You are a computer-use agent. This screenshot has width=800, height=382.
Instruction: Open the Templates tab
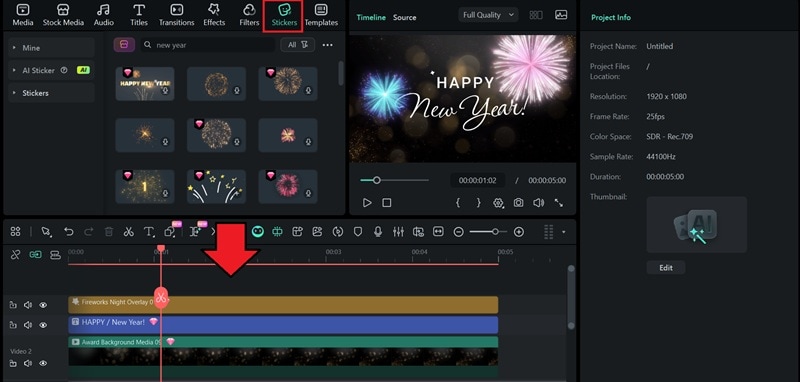321,15
